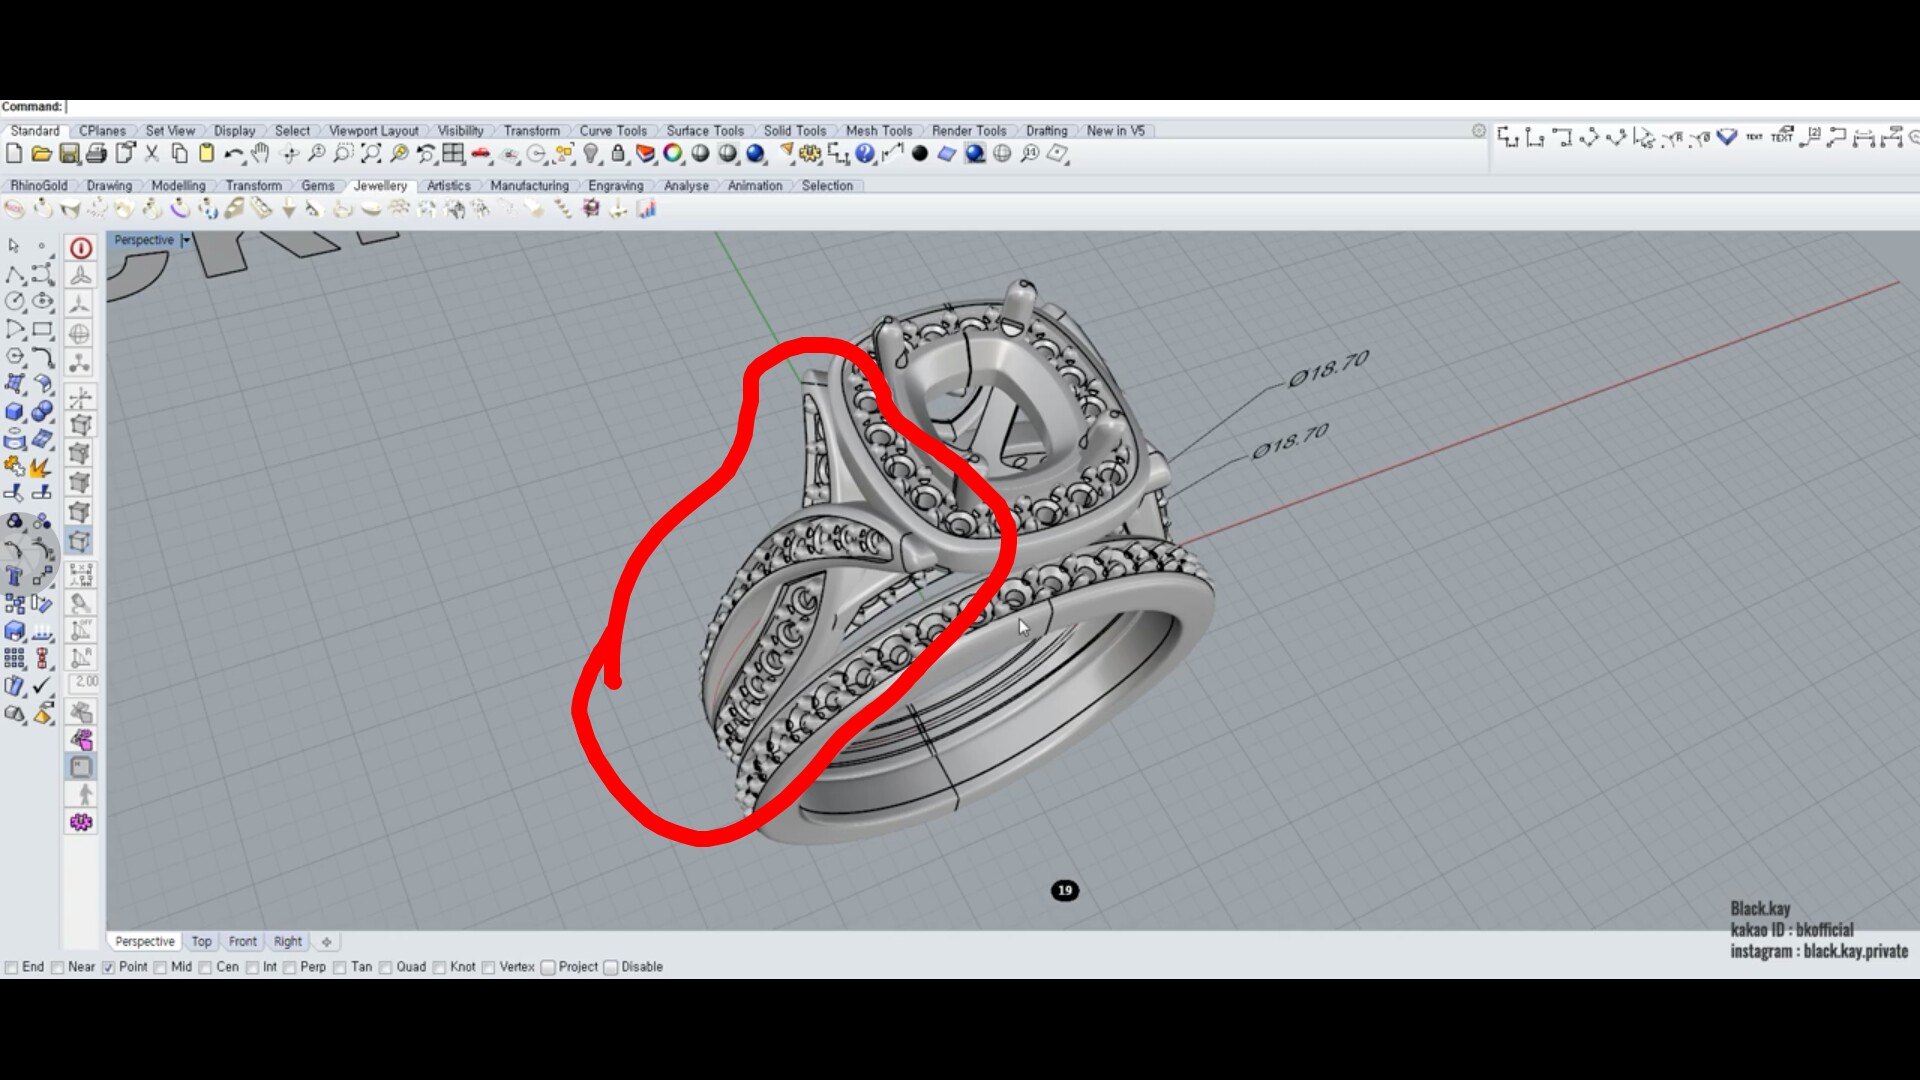Screen dimensions: 1920x1080
Task: Switch to the Right viewport tab
Action: click(287, 941)
